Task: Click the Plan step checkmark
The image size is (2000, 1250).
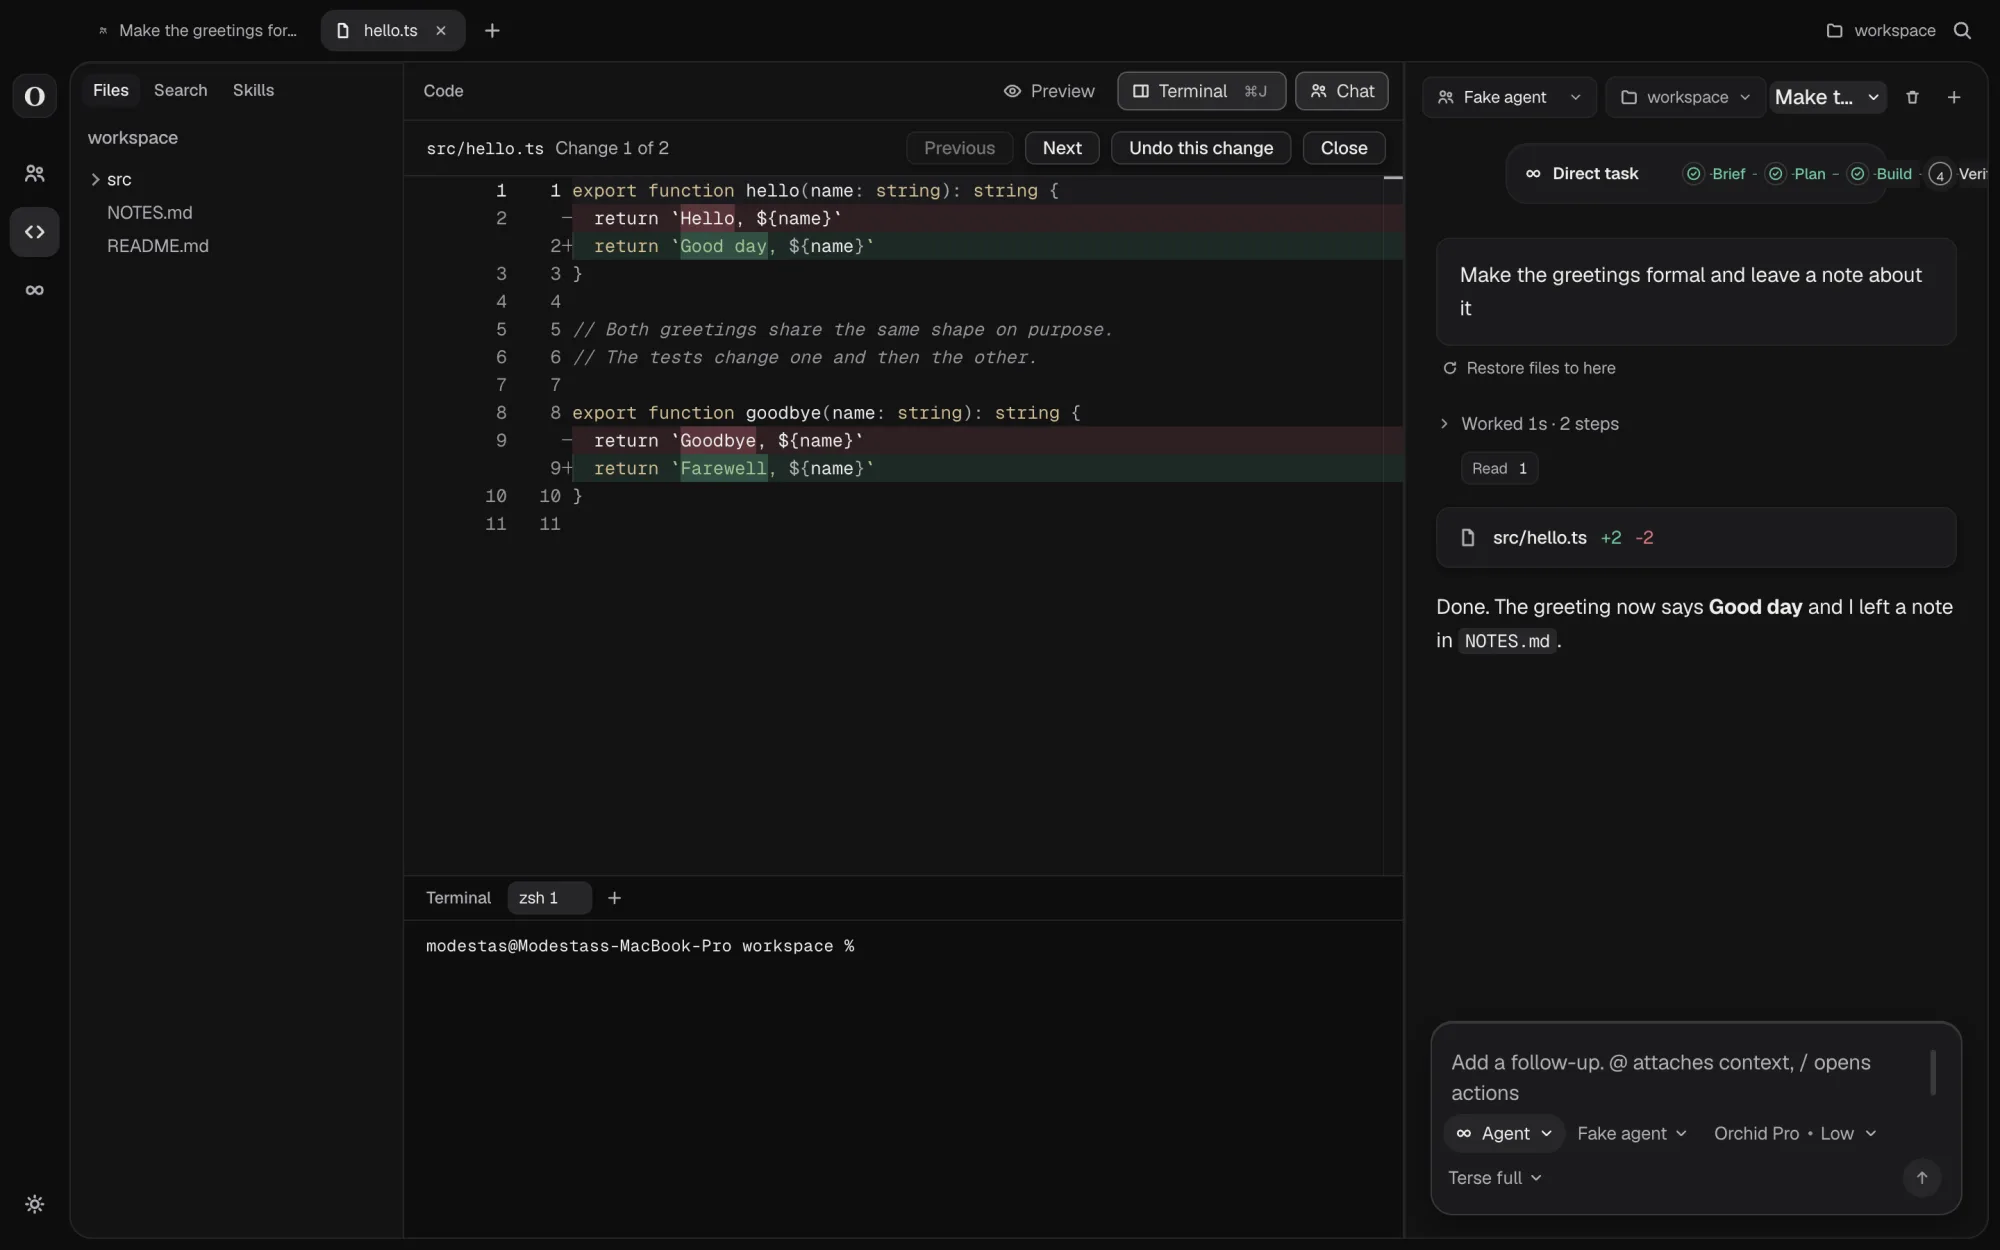Action: 1775,174
